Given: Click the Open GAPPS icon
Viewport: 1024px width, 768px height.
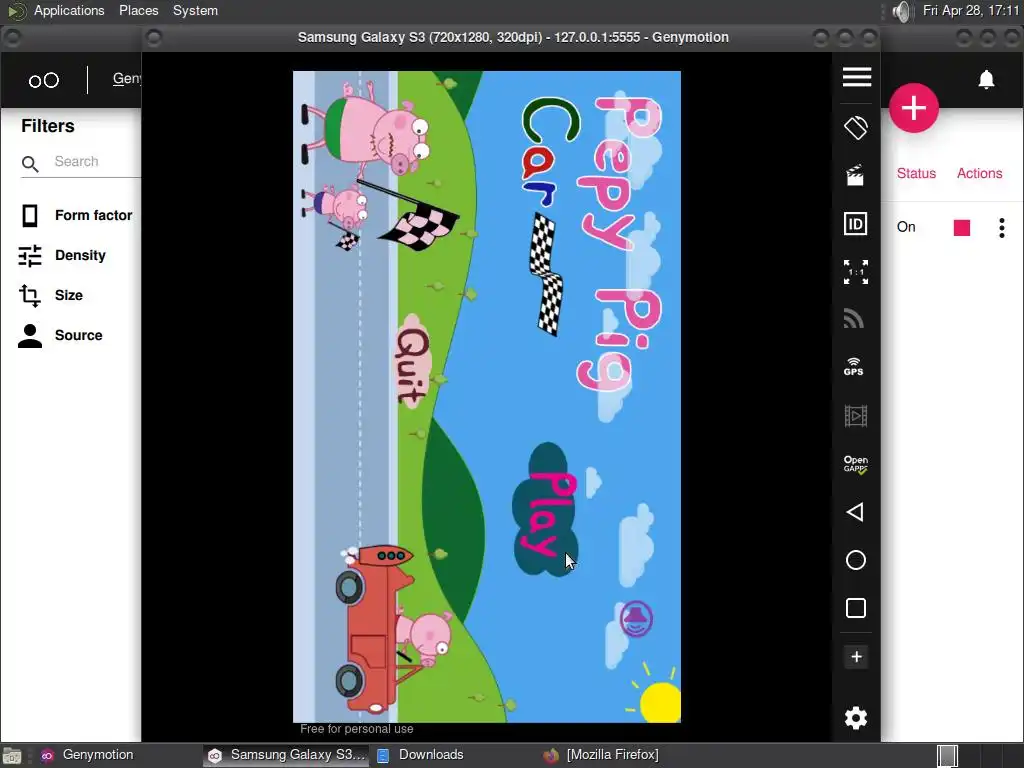Looking at the screenshot, I should pyautogui.click(x=856, y=464).
